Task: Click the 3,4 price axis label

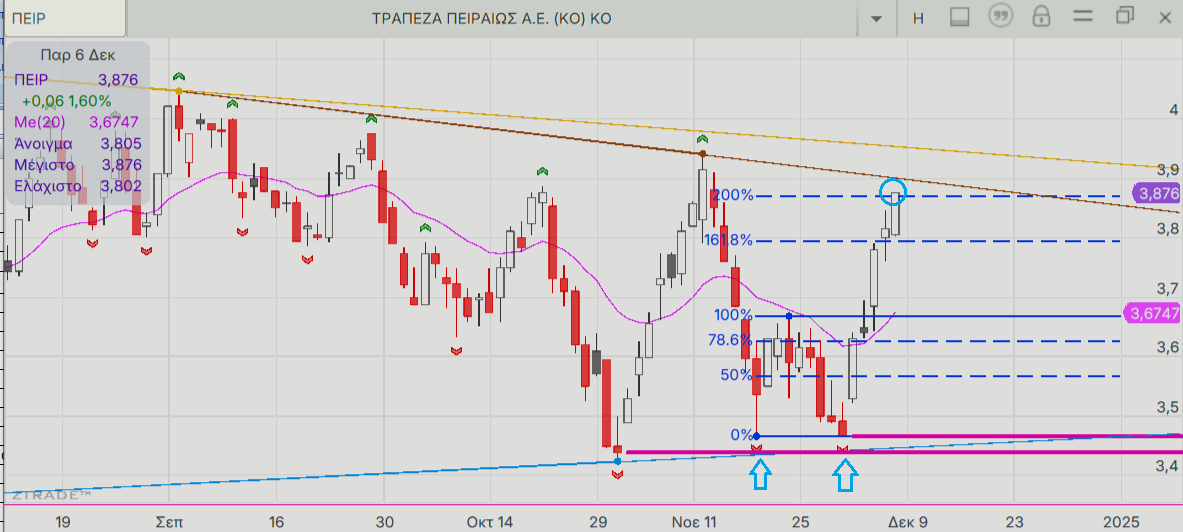Action: [1168, 467]
